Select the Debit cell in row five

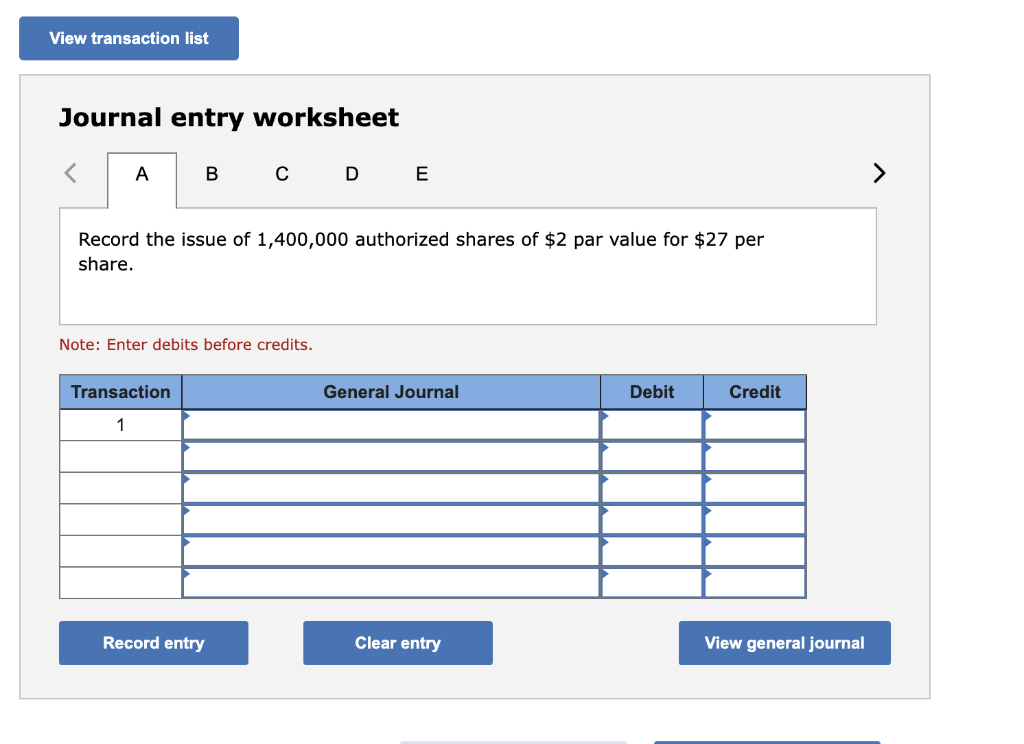pos(652,551)
